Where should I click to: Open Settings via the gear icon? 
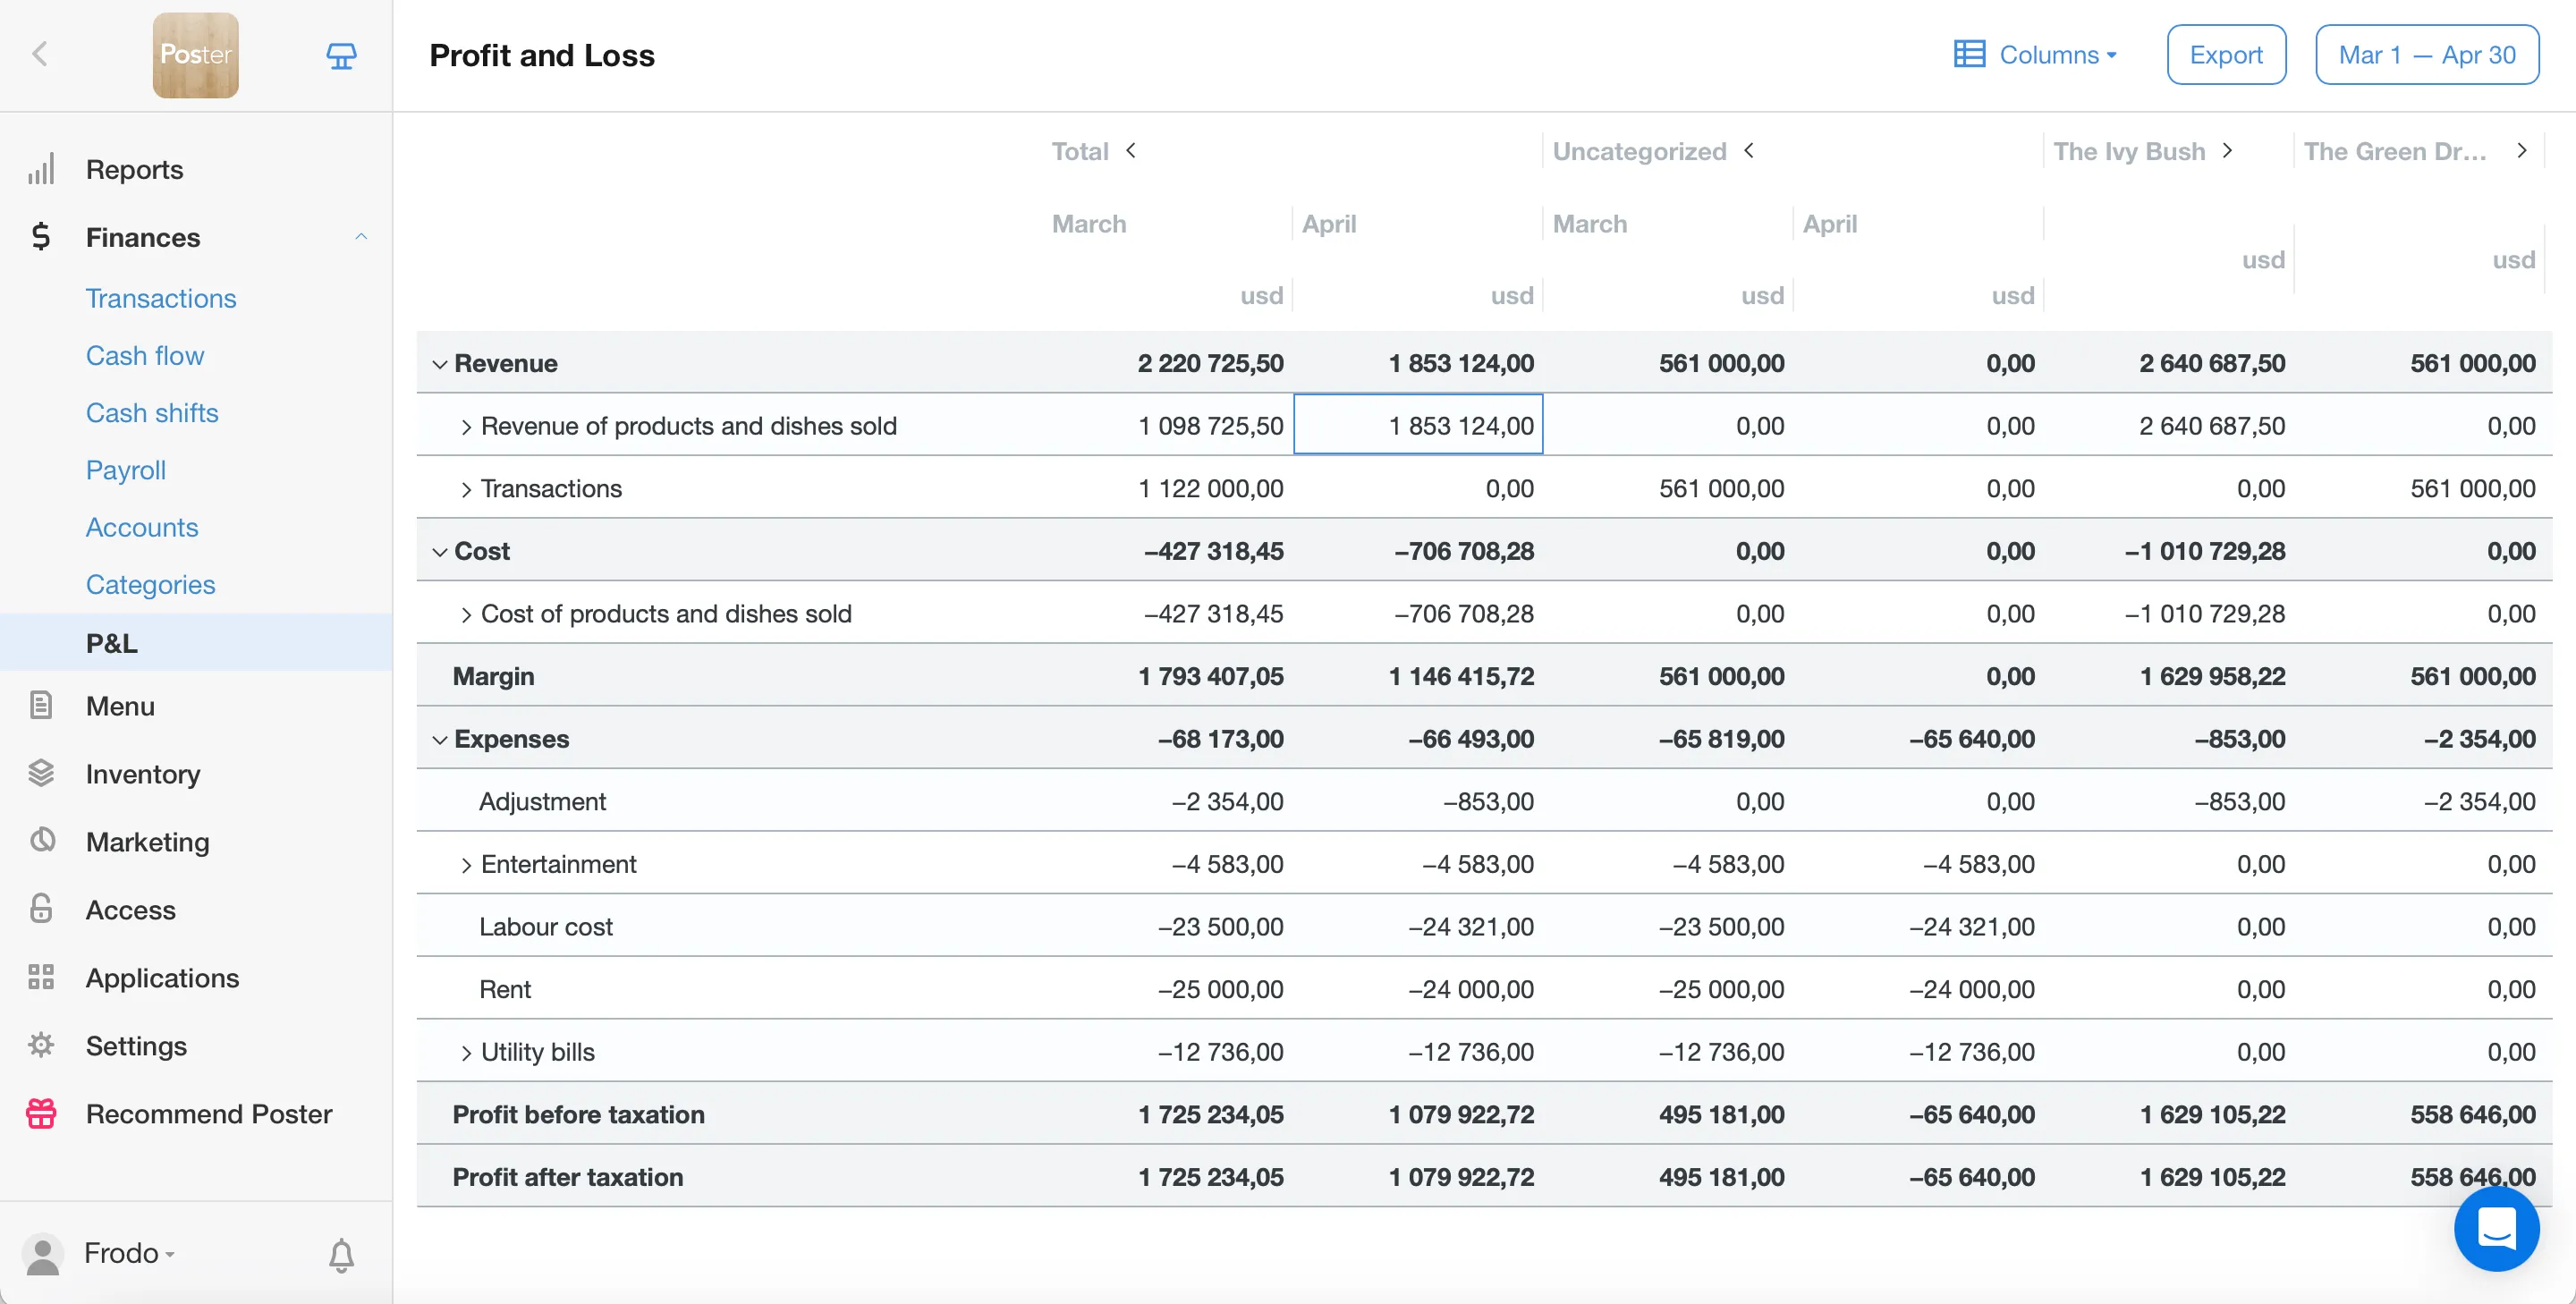41,1045
